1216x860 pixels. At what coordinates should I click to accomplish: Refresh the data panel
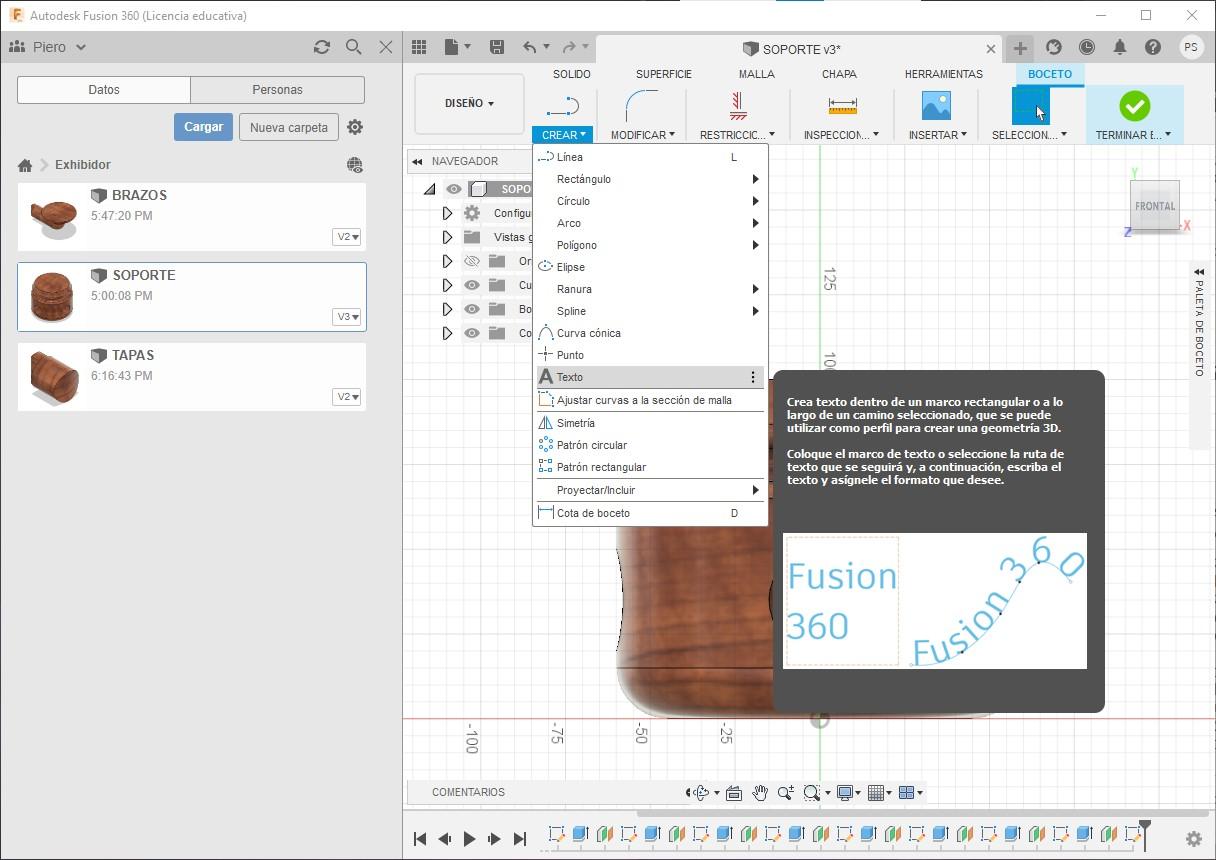[322, 47]
